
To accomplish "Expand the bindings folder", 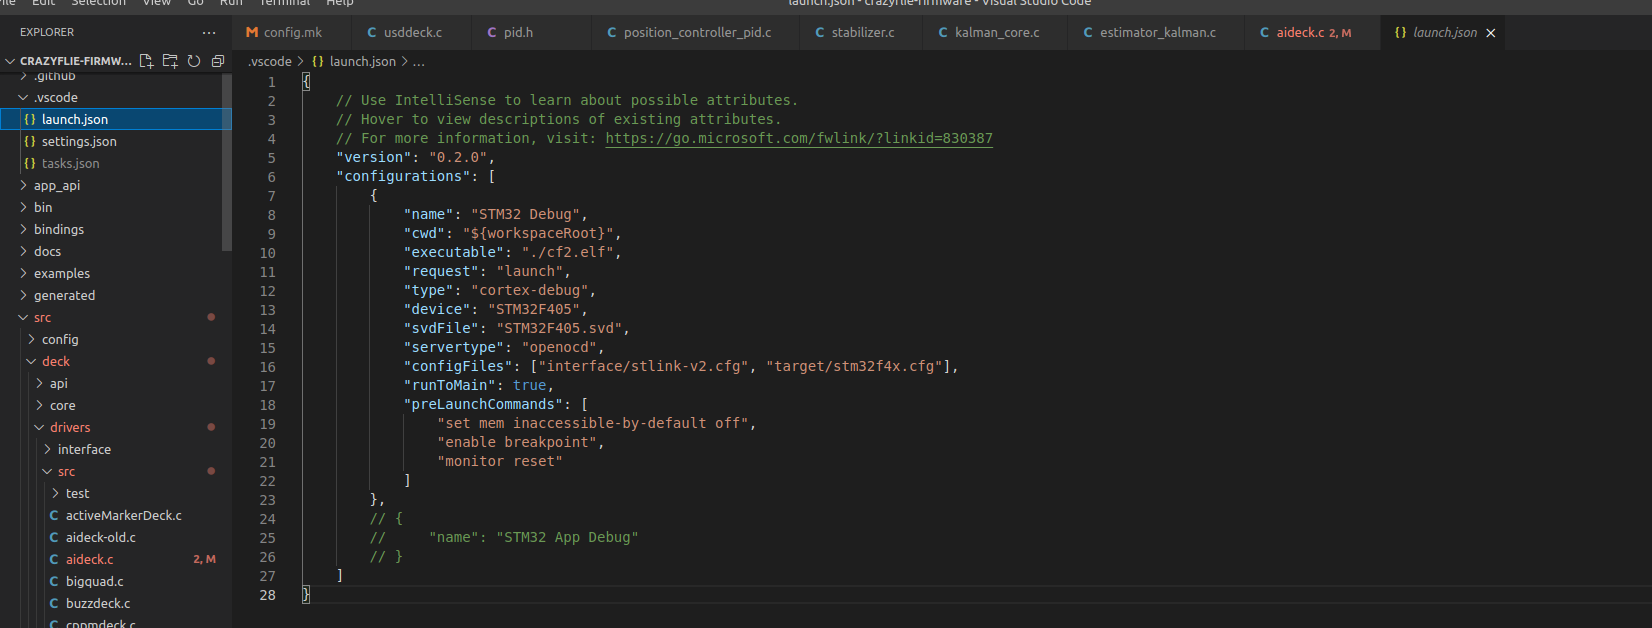I will coord(58,229).
